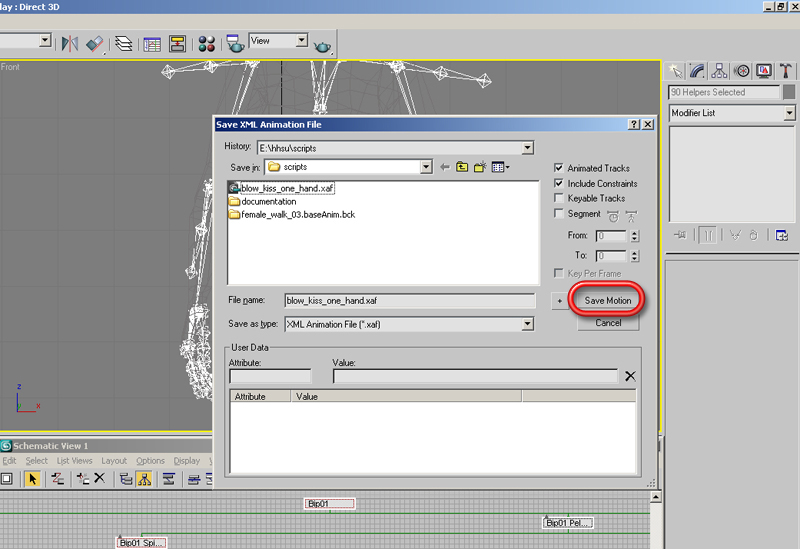Enable the Segment checkbox
This screenshot has height=549, width=800.
(559, 213)
